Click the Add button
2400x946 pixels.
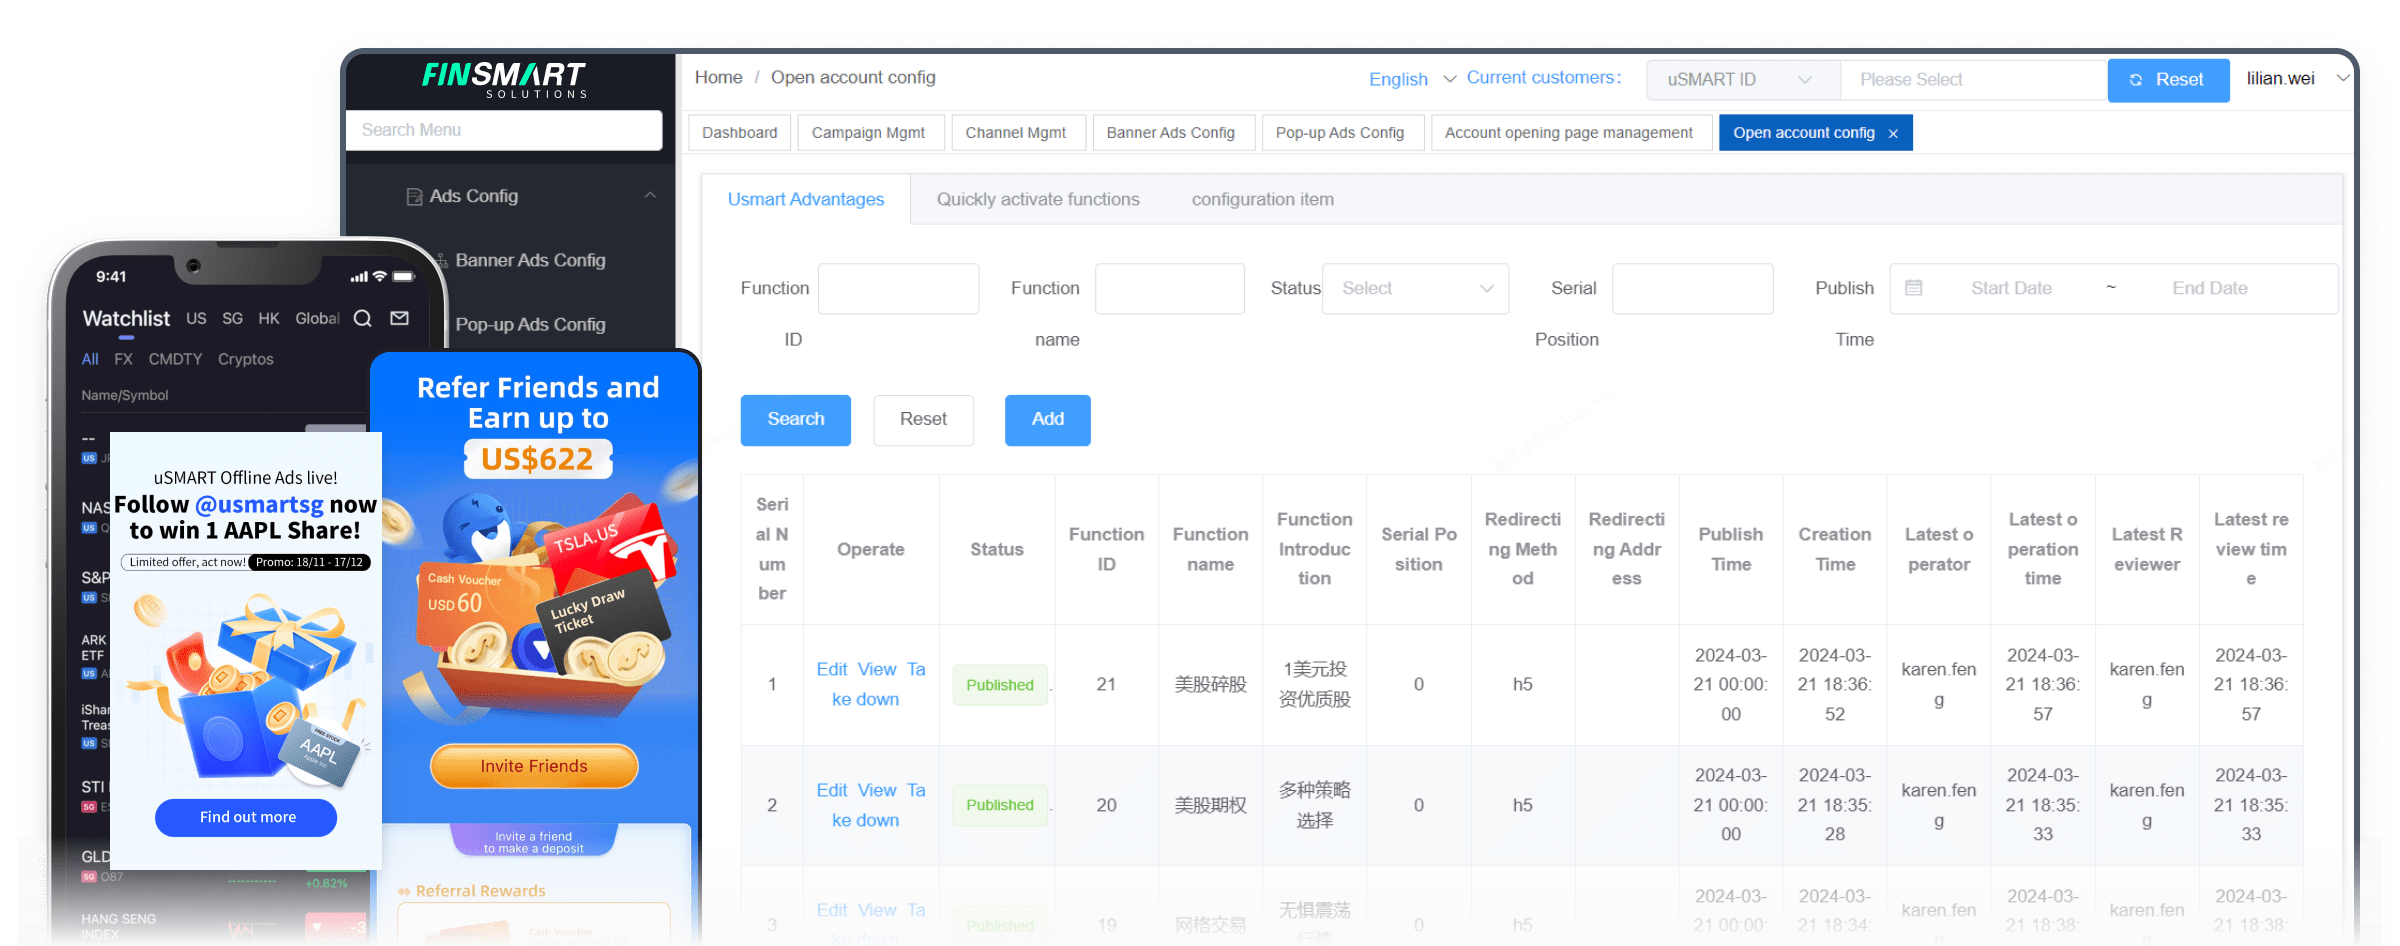pos(1047,420)
